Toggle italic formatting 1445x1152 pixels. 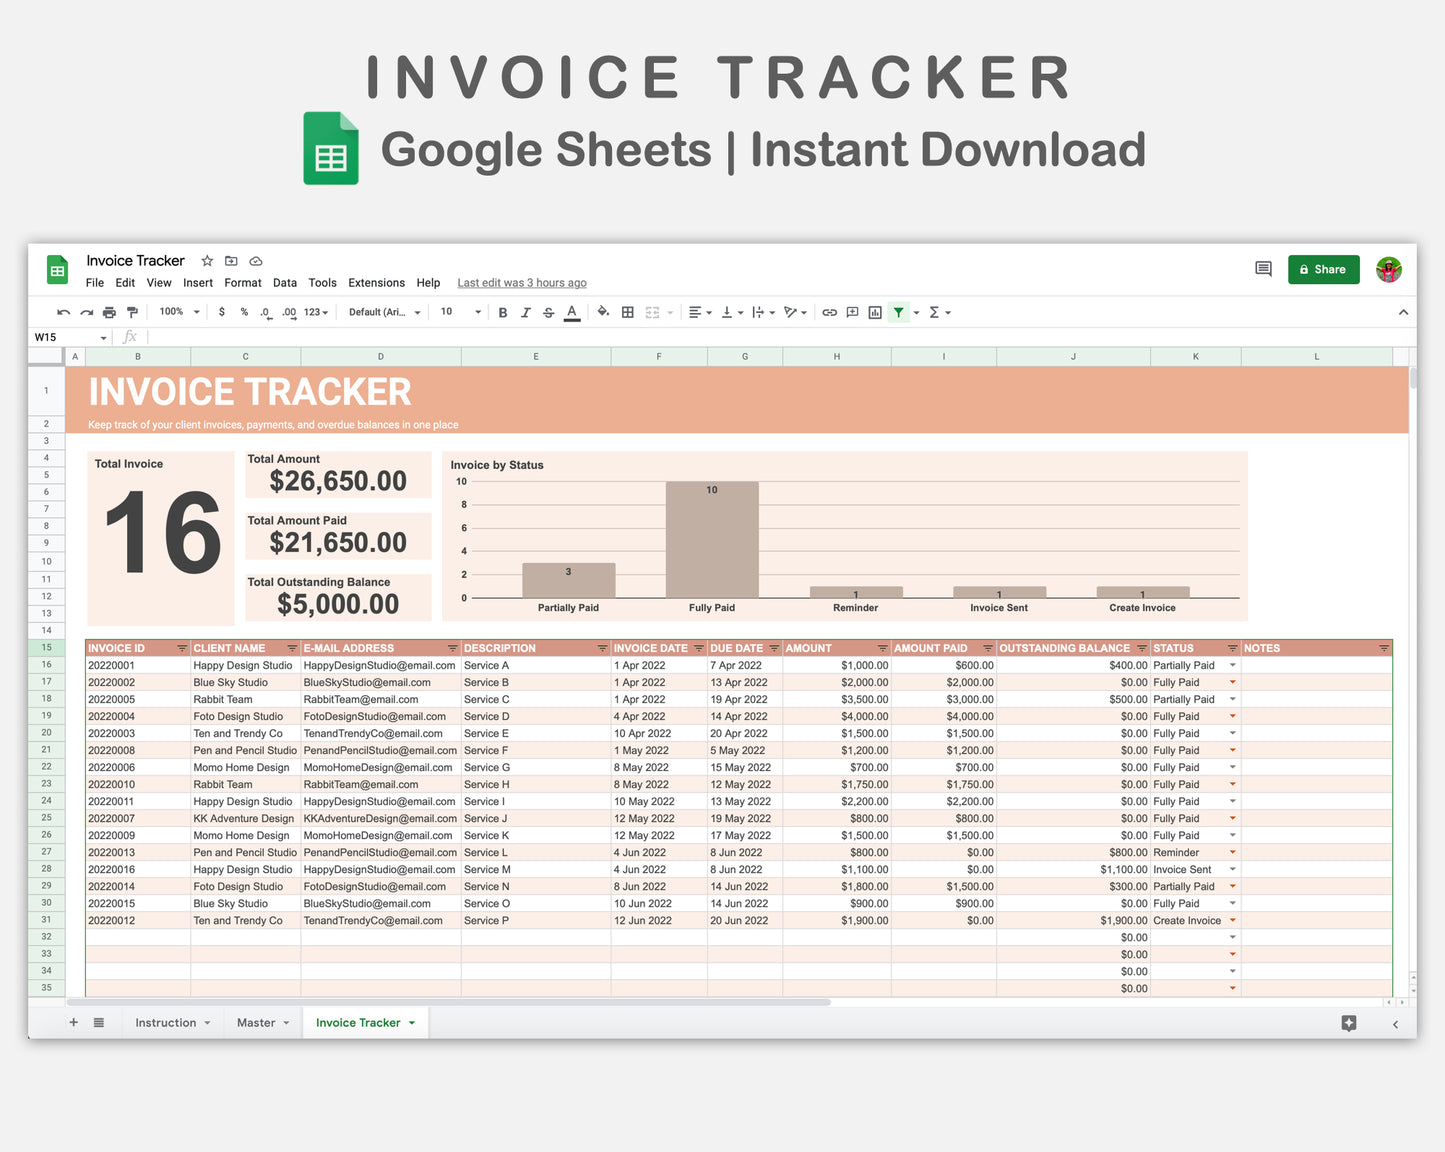525,312
